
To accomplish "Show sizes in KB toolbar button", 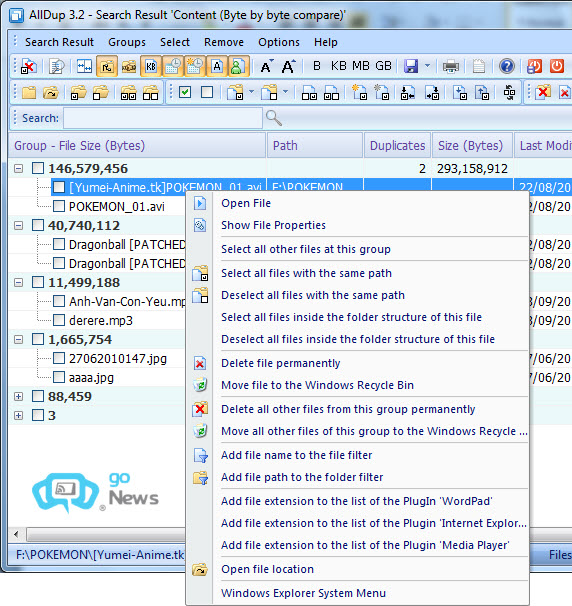I will 339,66.
